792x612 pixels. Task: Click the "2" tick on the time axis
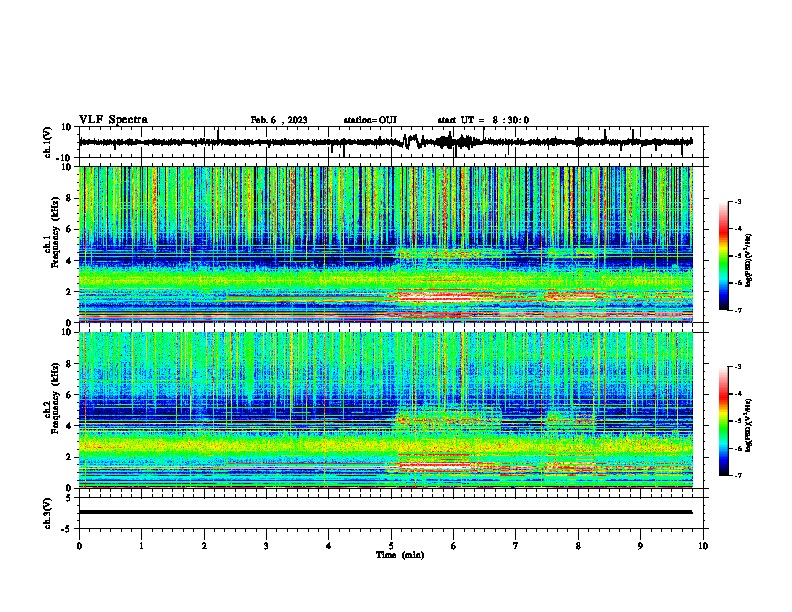(x=204, y=546)
